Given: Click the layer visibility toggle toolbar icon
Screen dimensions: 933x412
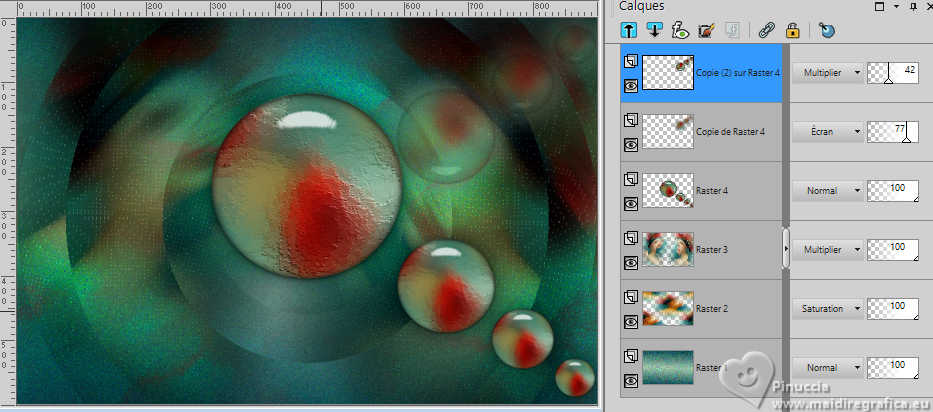Looking at the screenshot, I should tap(680, 29).
